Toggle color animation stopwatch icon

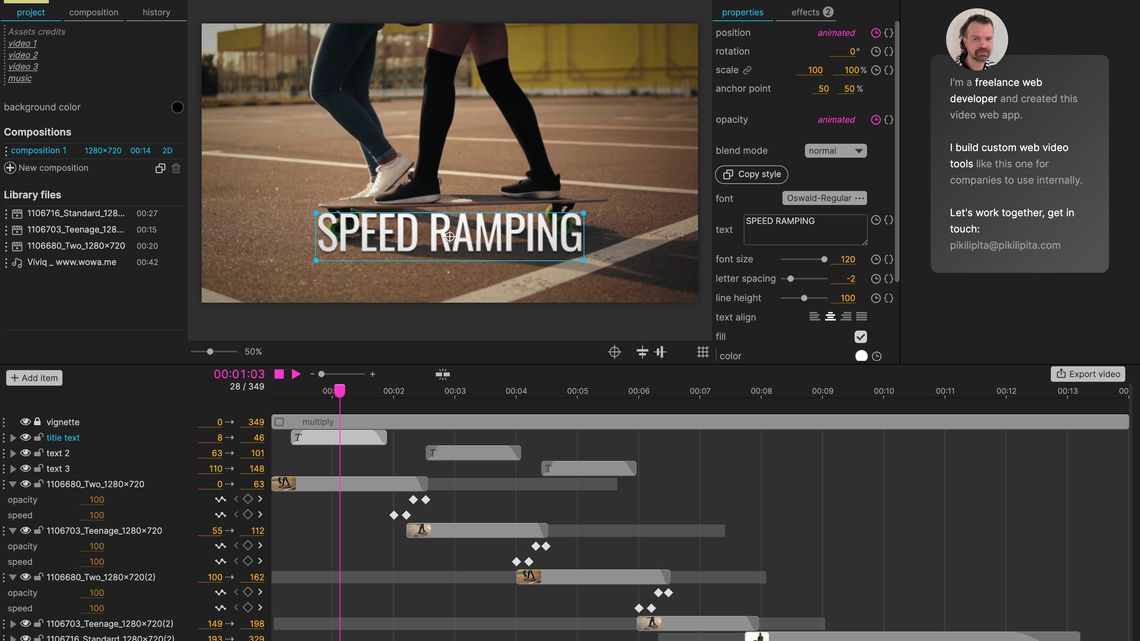coord(877,356)
